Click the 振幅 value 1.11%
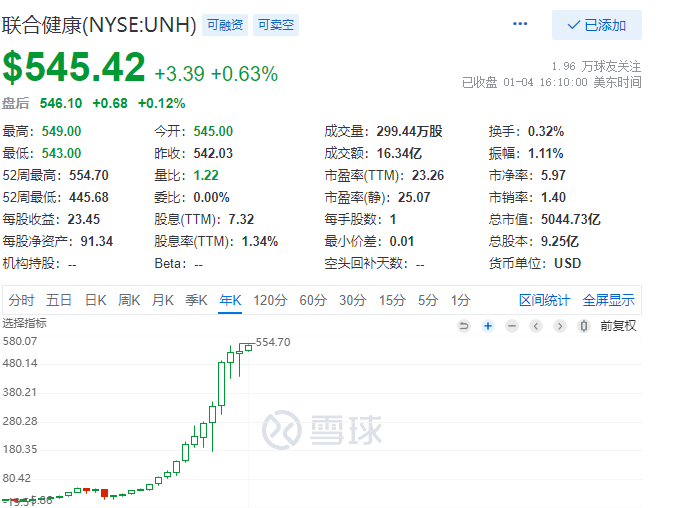The width and height of the screenshot is (674, 508). point(546,153)
